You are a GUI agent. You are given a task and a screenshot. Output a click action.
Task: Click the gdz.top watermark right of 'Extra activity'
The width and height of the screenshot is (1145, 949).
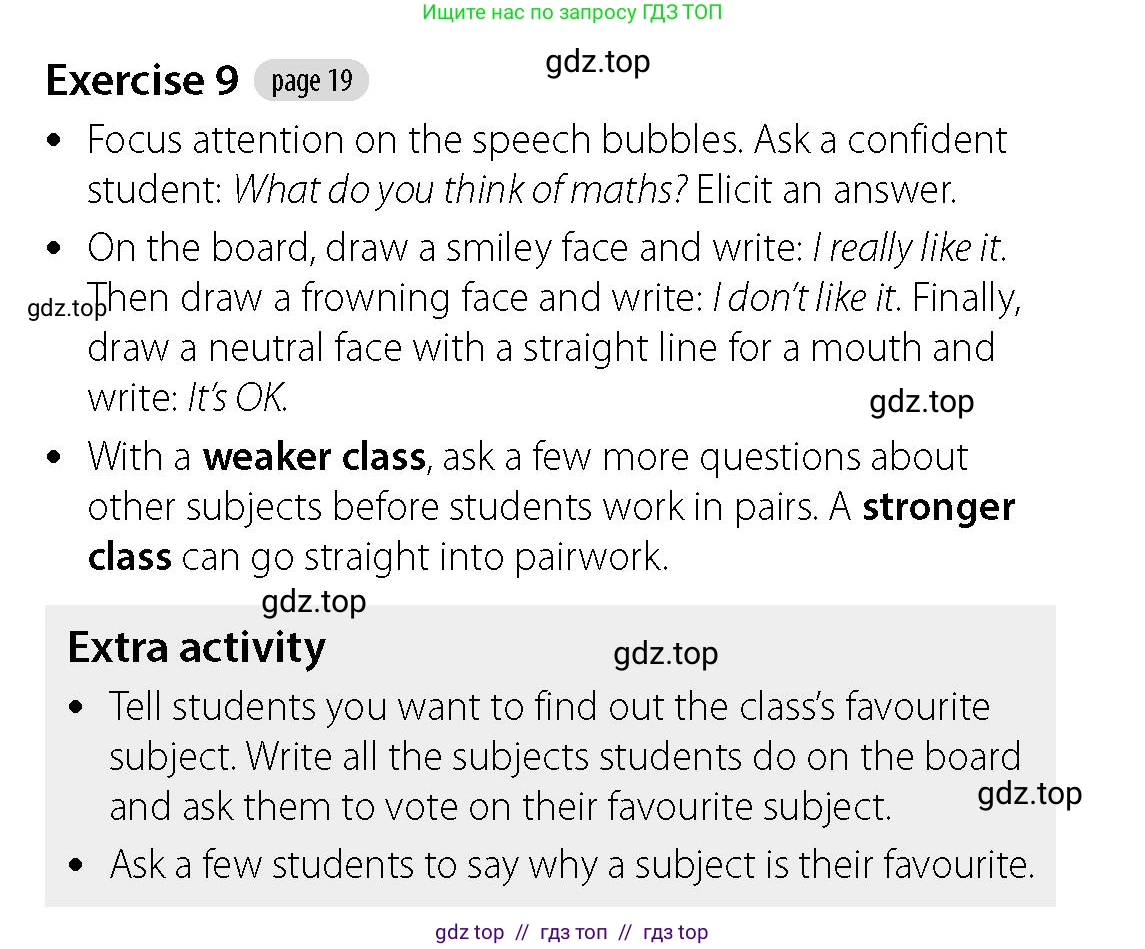pos(665,654)
